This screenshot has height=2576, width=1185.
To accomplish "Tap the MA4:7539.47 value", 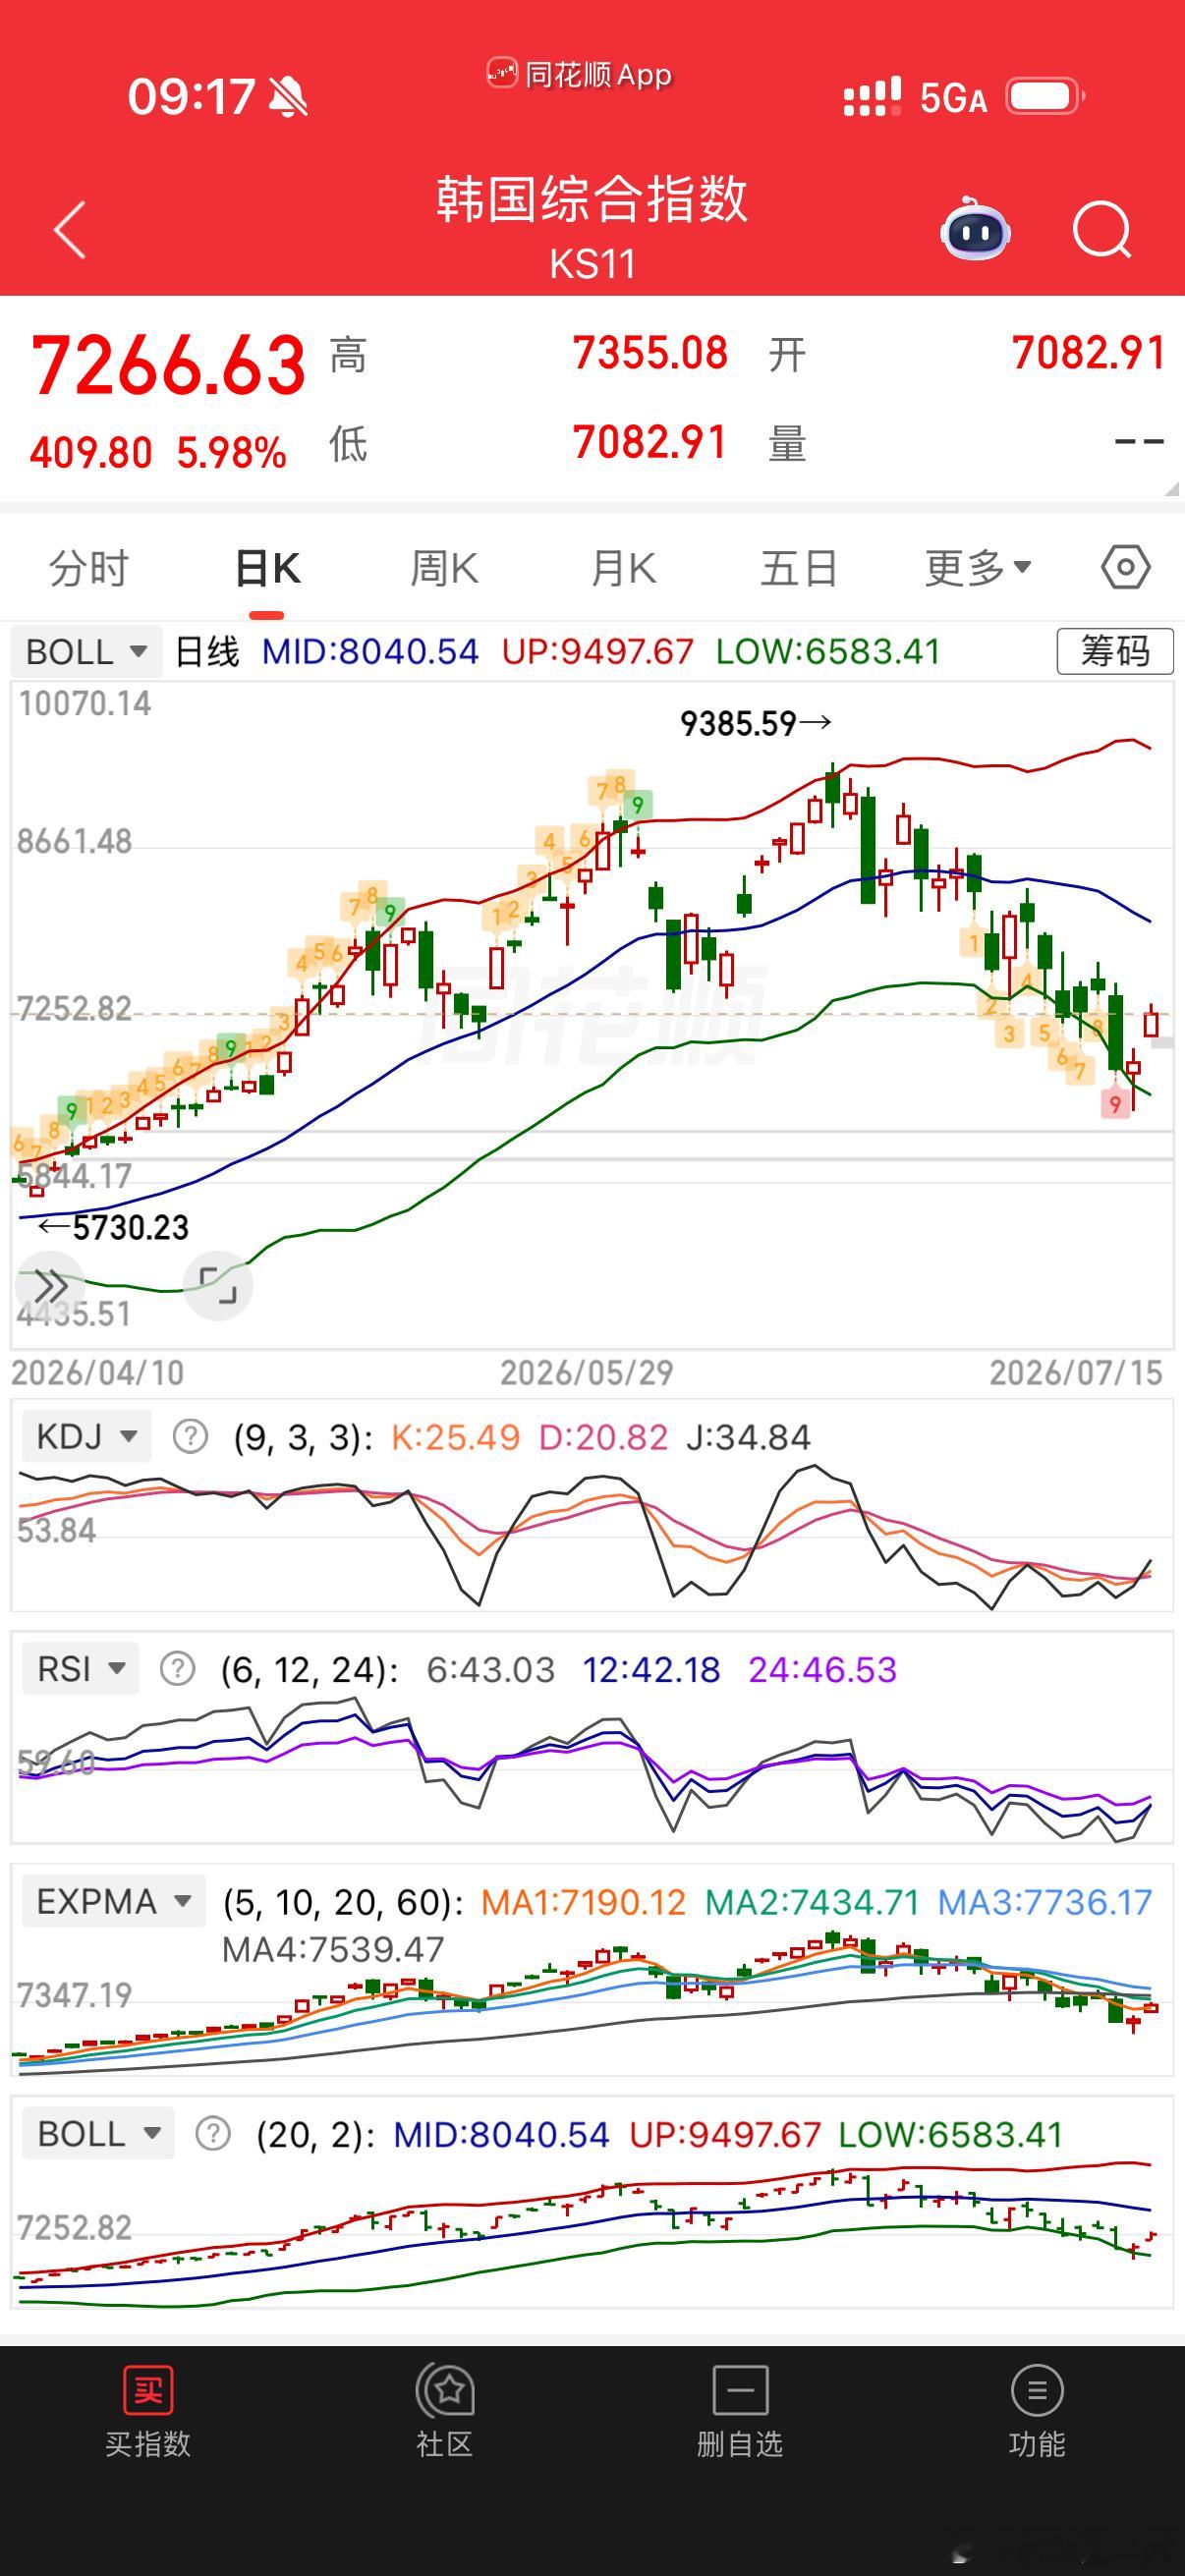I will coord(333,1948).
